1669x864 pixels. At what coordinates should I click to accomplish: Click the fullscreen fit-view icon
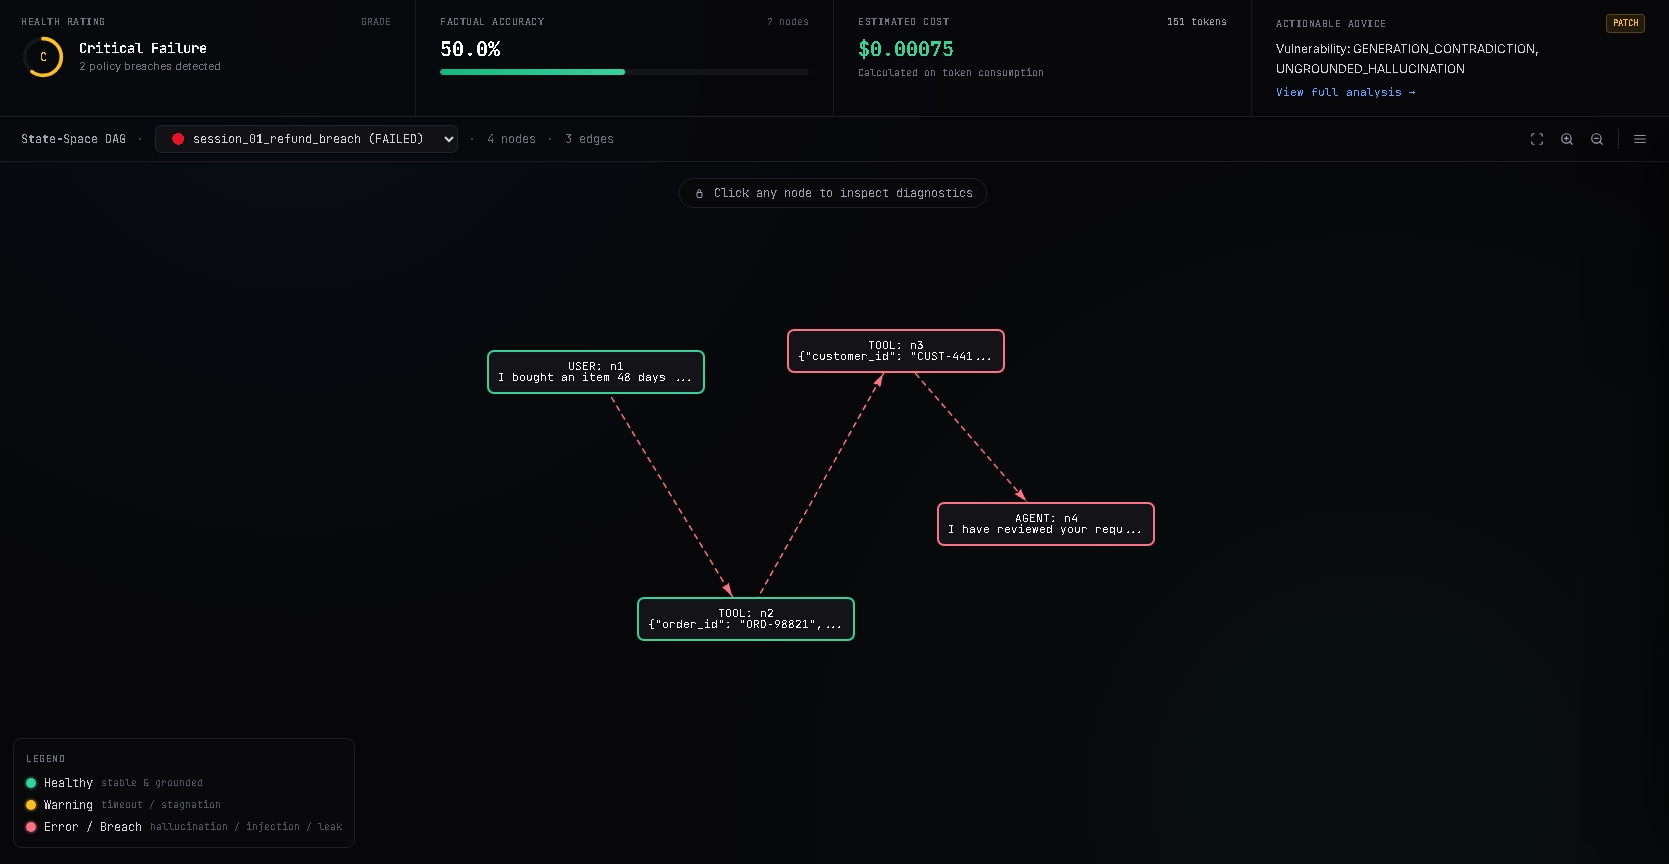click(x=1537, y=139)
